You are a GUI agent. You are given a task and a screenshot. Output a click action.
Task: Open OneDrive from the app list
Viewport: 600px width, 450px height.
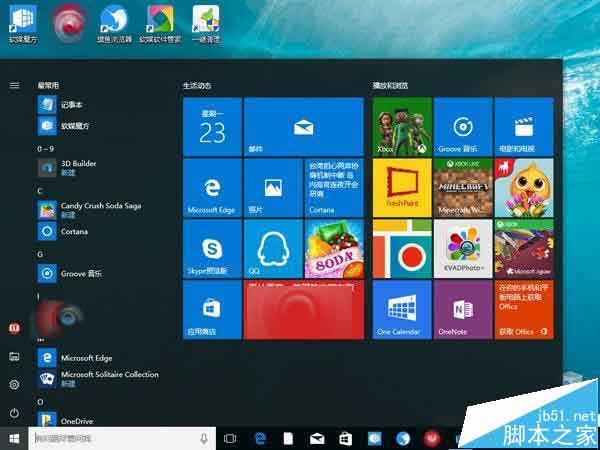click(65, 421)
